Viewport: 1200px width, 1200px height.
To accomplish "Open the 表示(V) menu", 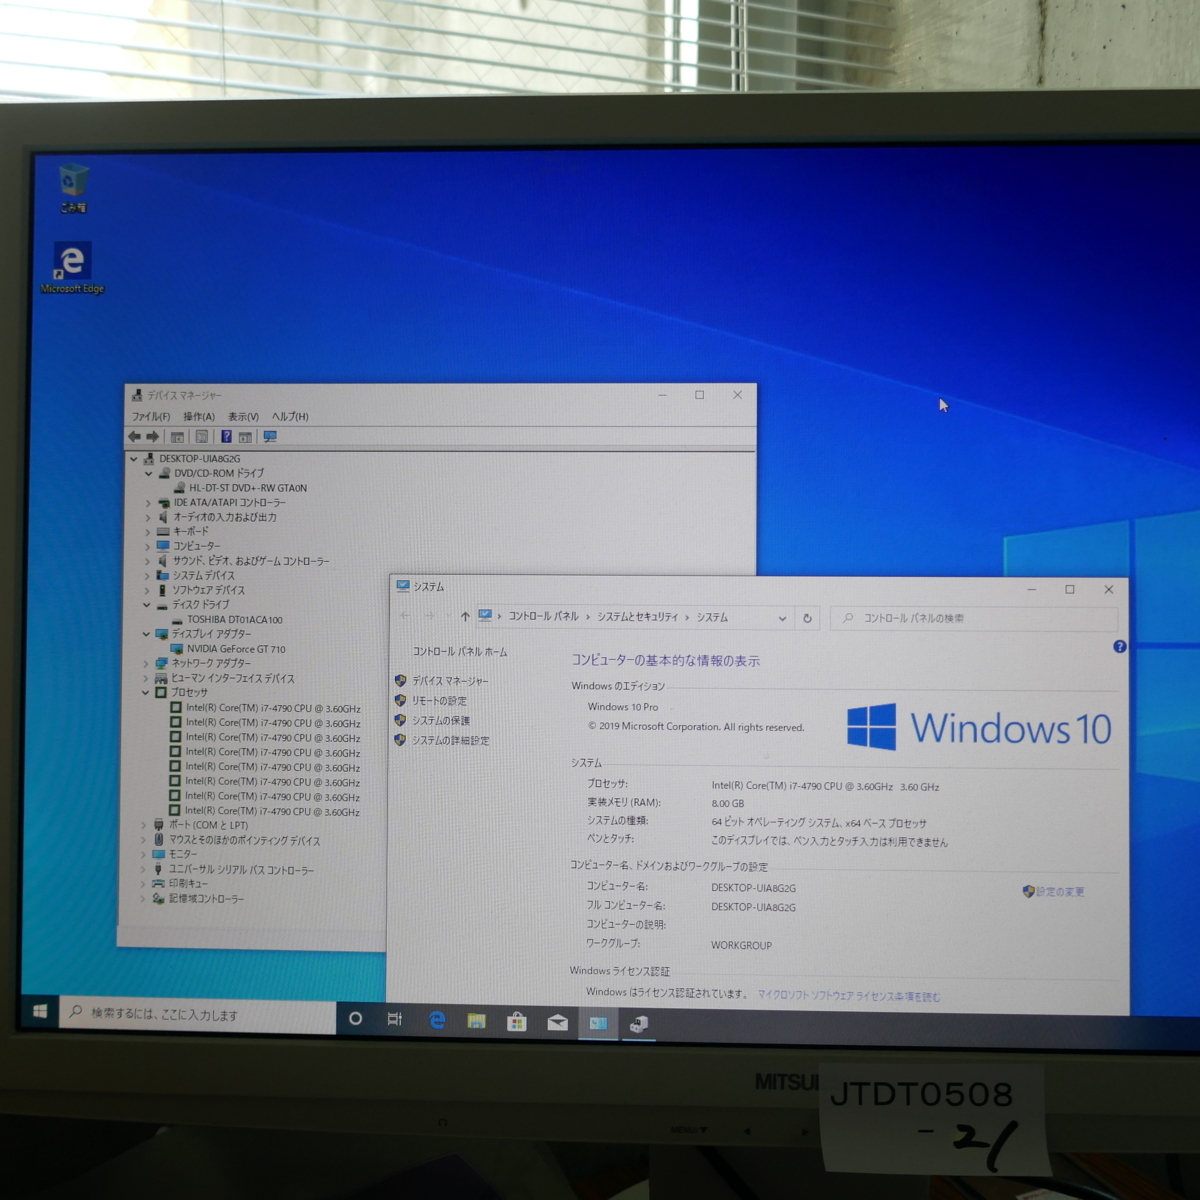I will [243, 416].
